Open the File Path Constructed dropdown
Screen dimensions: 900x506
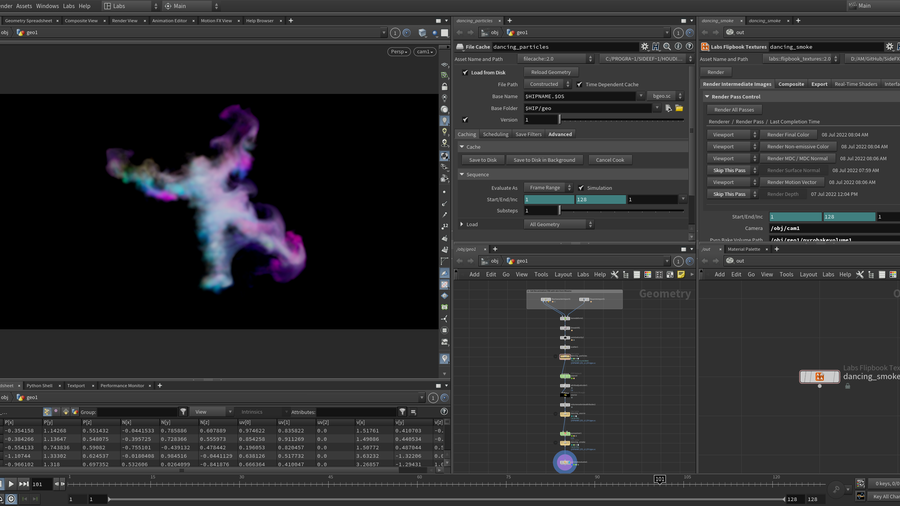(x=547, y=84)
